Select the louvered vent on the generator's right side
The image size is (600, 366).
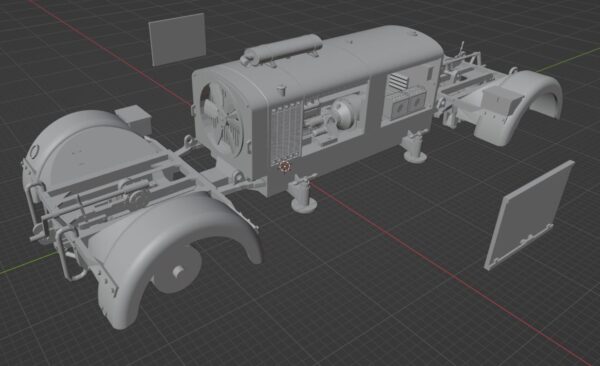coord(398,82)
